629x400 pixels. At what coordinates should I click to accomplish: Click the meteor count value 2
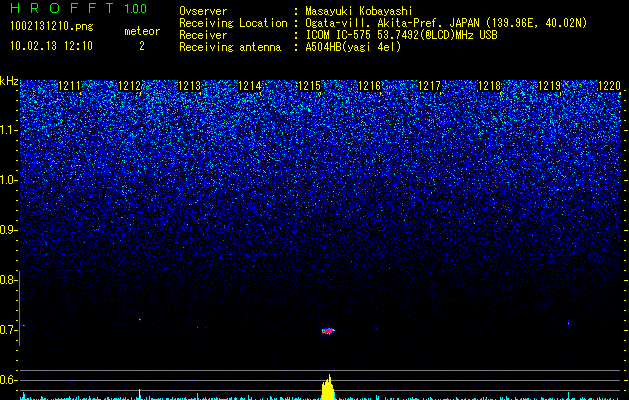[x=142, y=46]
